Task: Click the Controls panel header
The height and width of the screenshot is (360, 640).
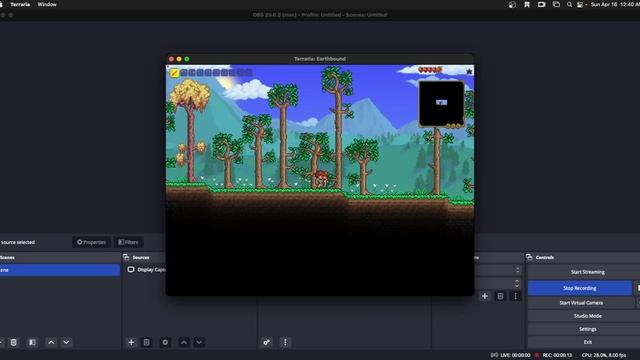Action: 583,257
